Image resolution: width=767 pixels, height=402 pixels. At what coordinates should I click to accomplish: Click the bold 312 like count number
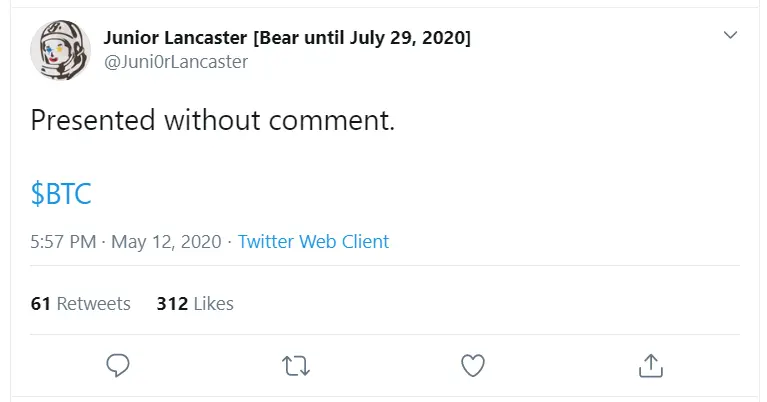coord(172,304)
